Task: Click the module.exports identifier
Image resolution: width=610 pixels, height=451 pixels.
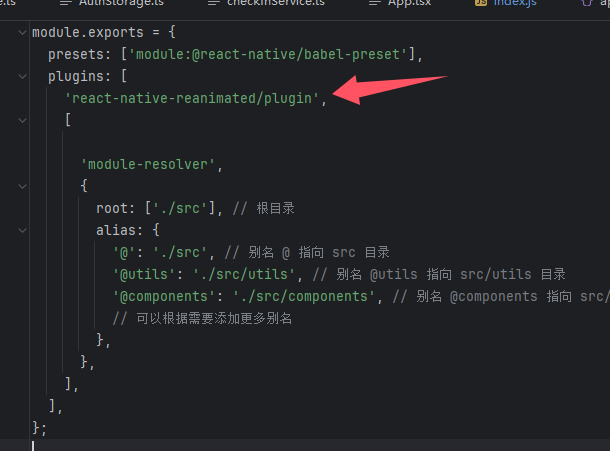Action: click(x=88, y=33)
